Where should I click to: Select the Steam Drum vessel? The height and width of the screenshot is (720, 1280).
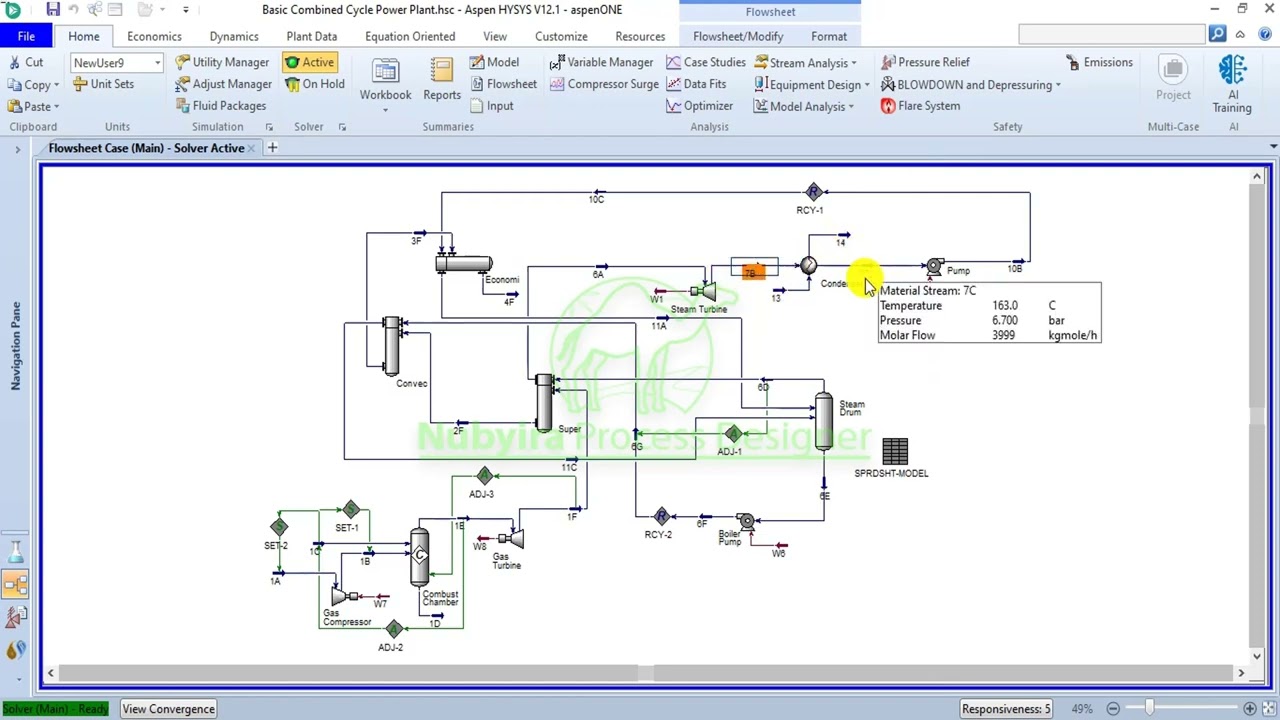coord(823,421)
